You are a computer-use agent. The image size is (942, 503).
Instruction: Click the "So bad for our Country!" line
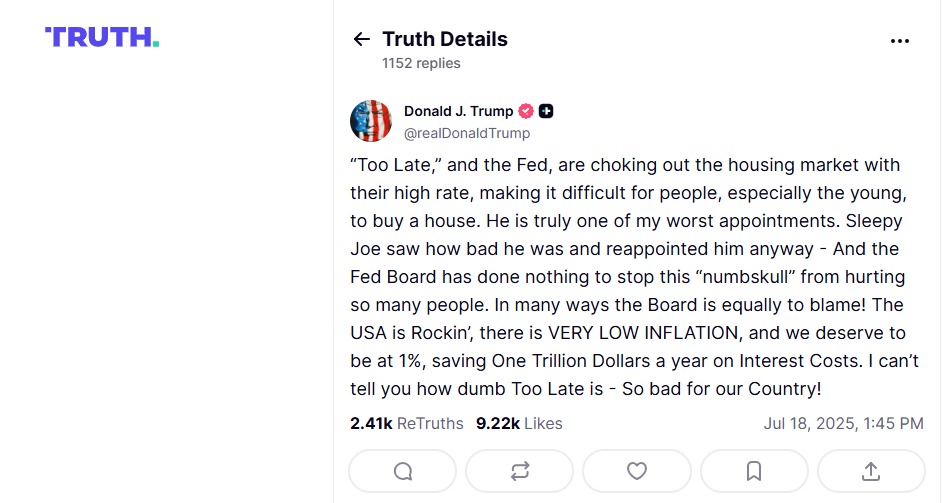722,389
